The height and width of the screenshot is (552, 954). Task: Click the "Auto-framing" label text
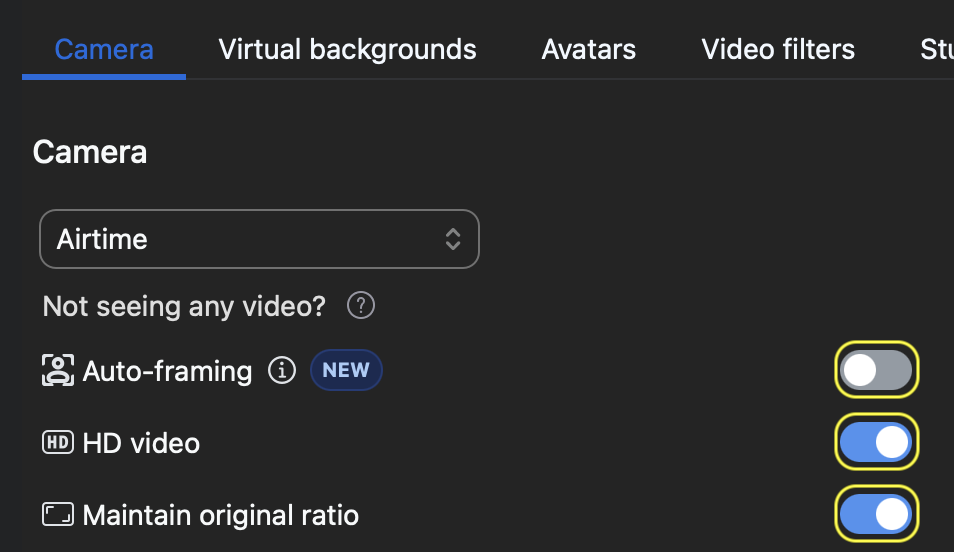tap(167, 372)
